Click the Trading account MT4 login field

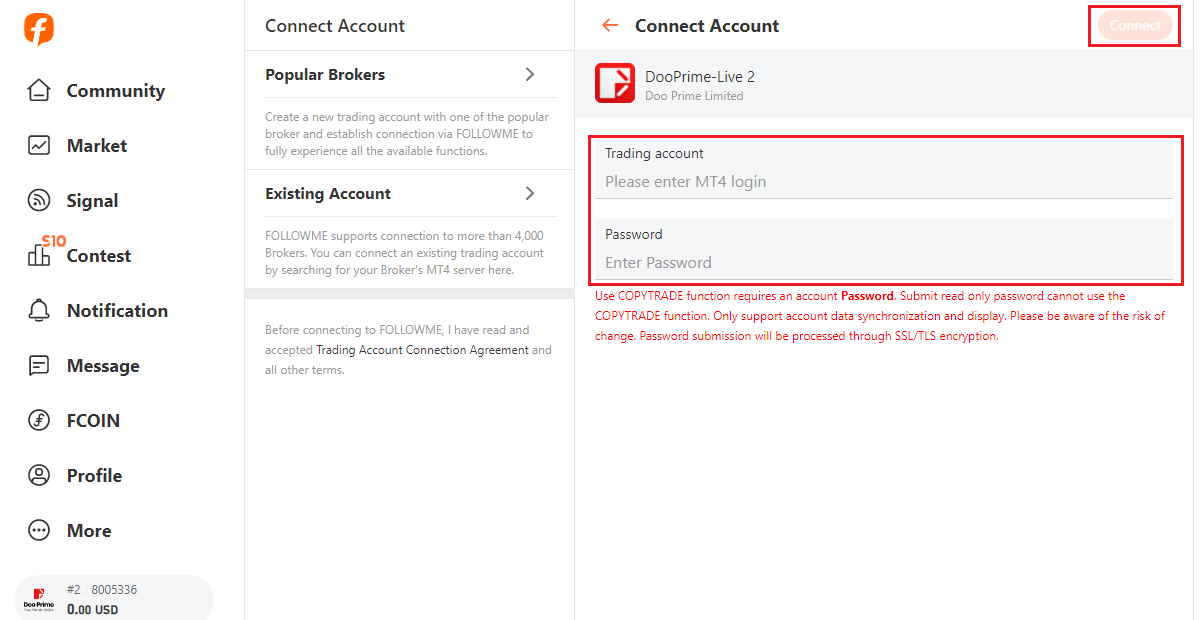pos(884,182)
